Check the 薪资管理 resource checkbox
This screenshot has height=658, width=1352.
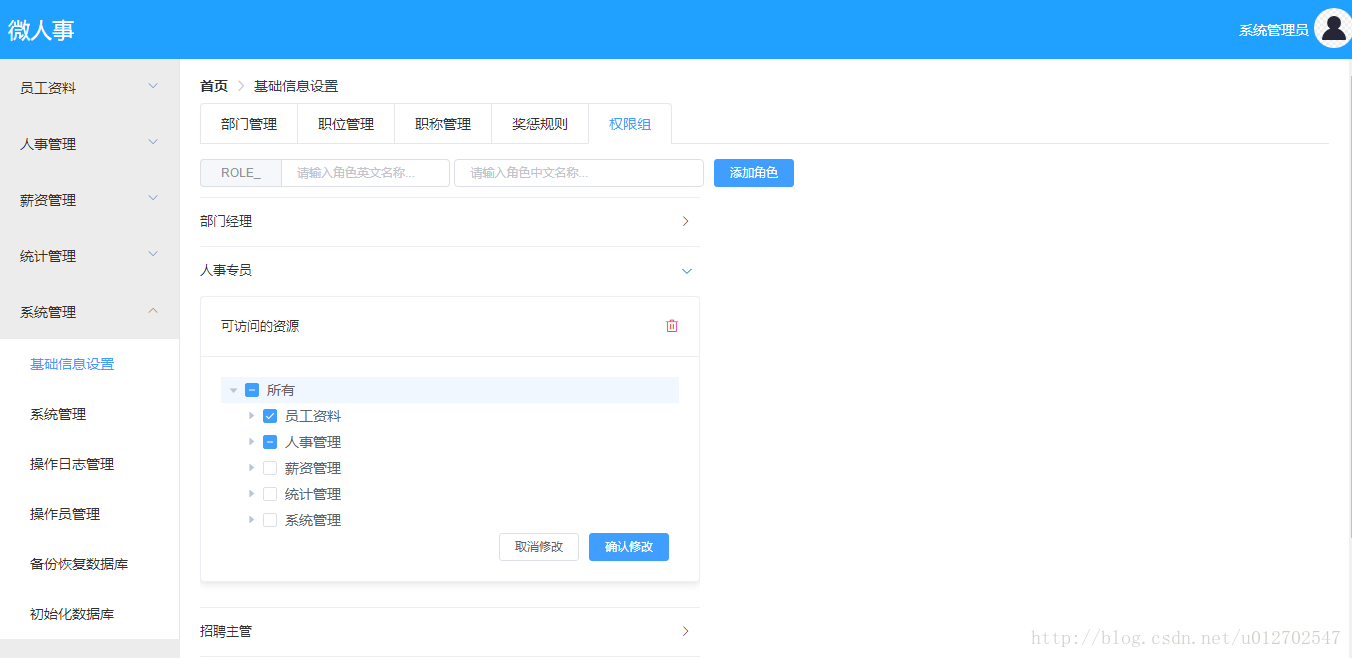tap(270, 467)
